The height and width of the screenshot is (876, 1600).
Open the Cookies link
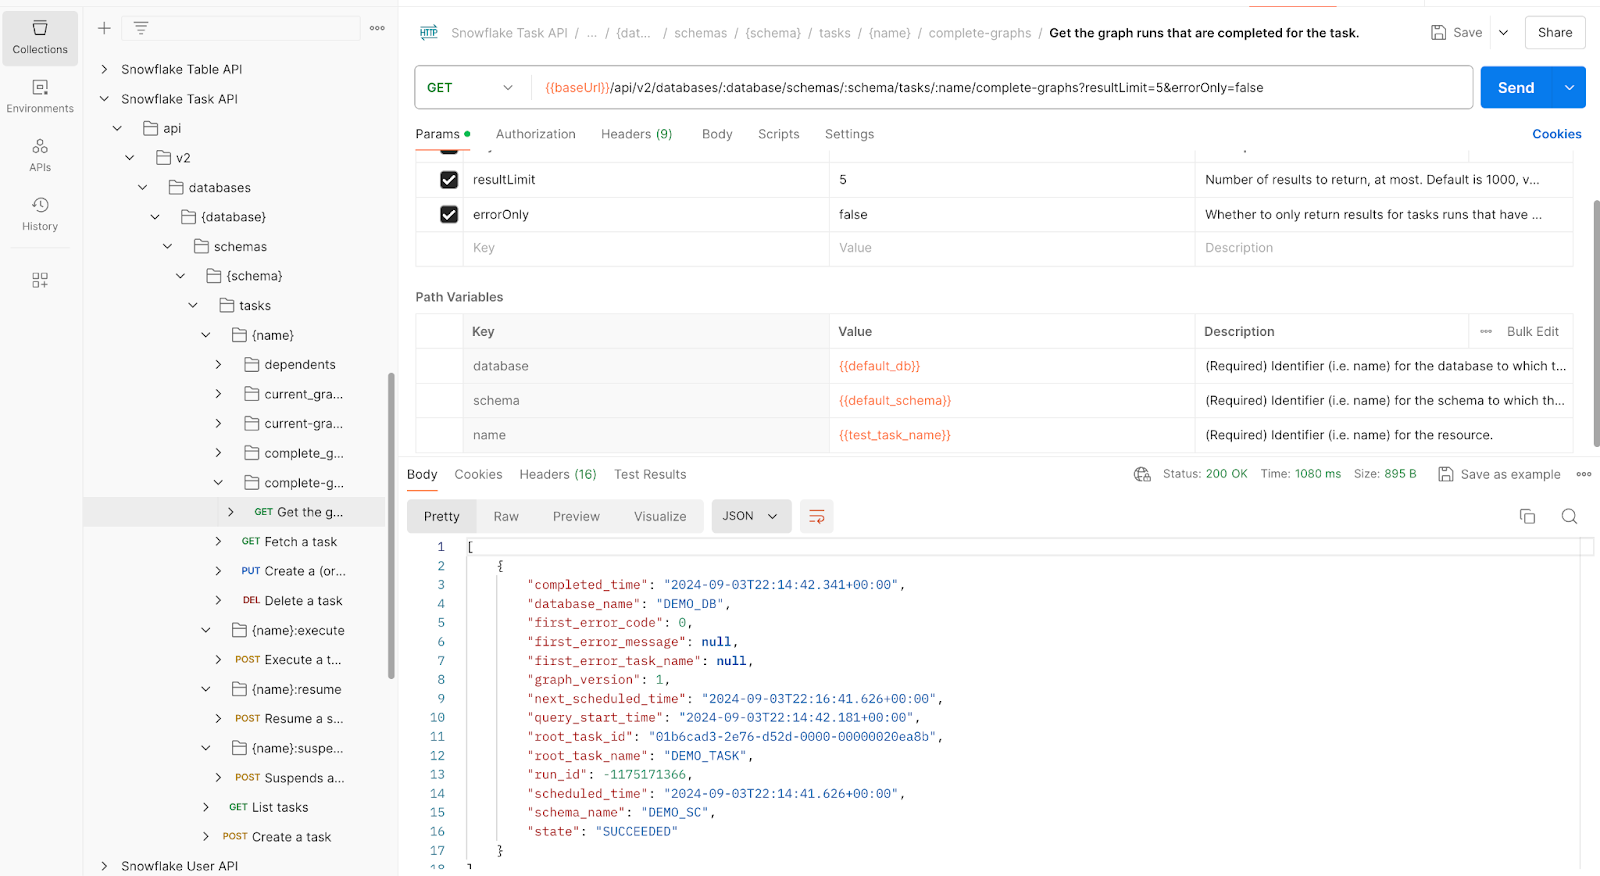pyautogui.click(x=1556, y=134)
